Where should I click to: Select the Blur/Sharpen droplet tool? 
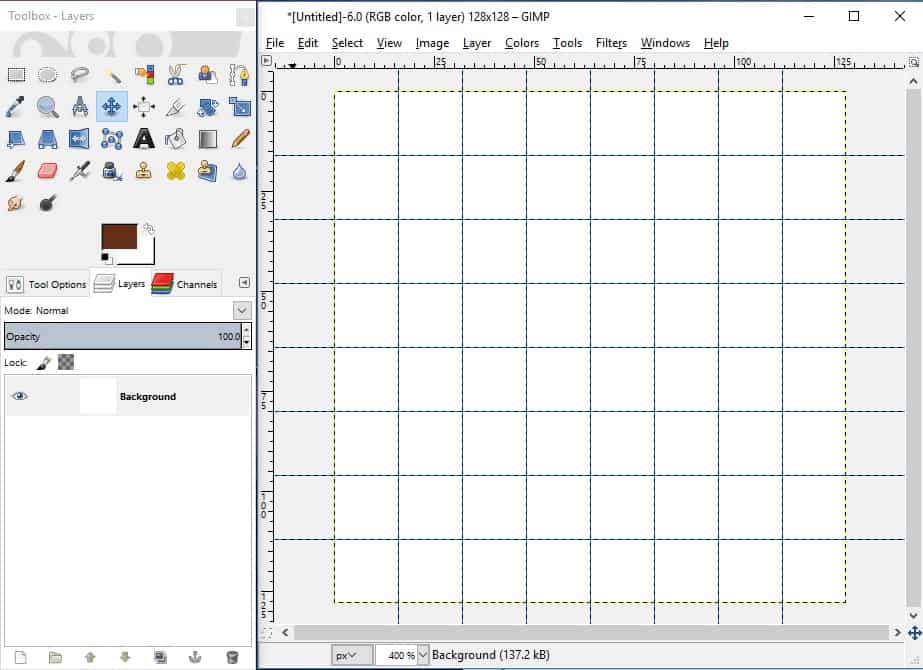[240, 171]
